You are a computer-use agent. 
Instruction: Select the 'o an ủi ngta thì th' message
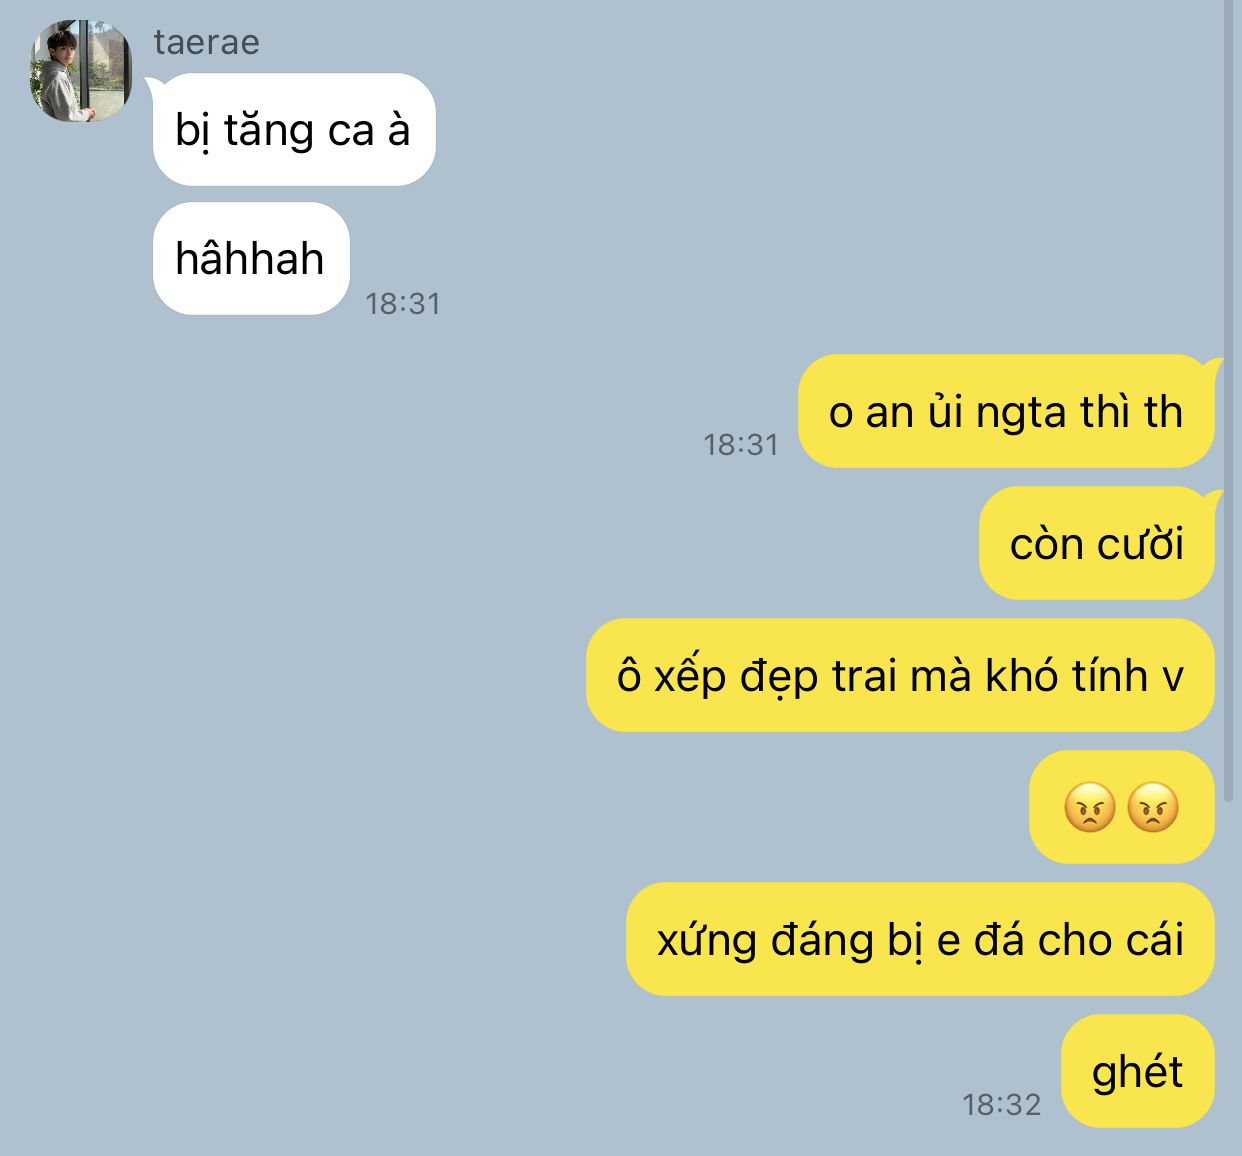(1006, 411)
